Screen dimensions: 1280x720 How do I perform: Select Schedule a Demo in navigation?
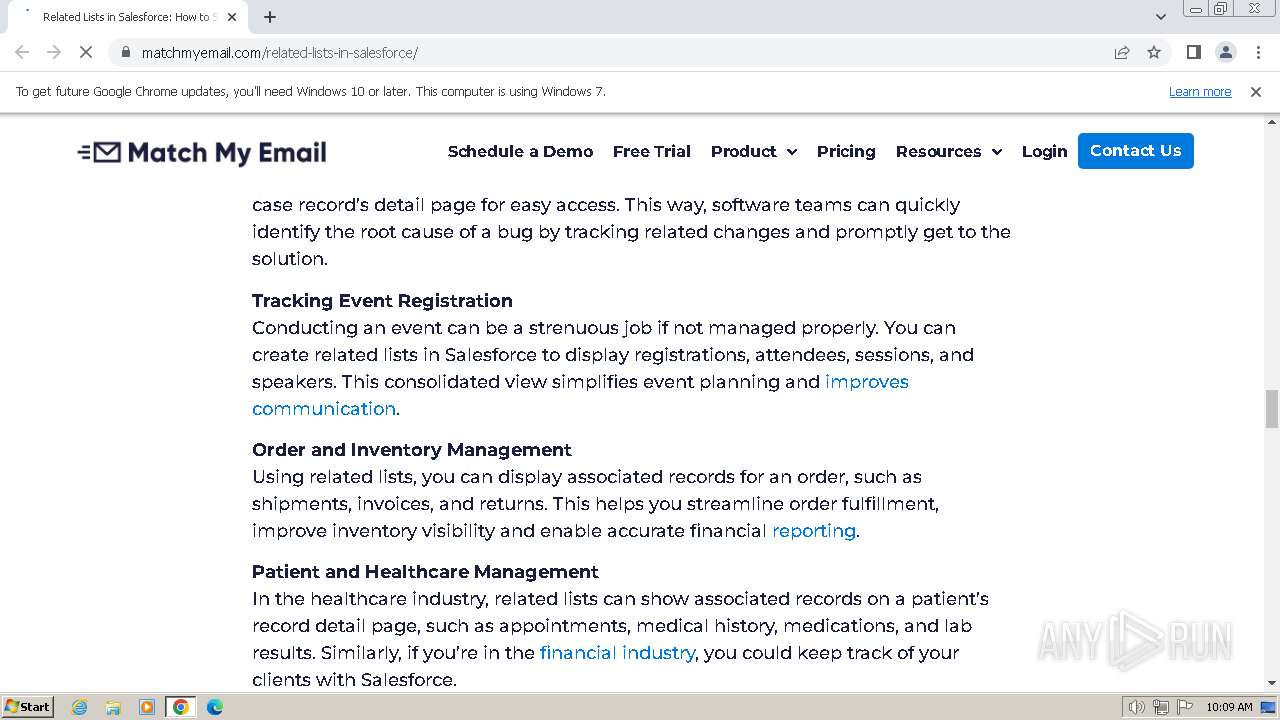(520, 151)
